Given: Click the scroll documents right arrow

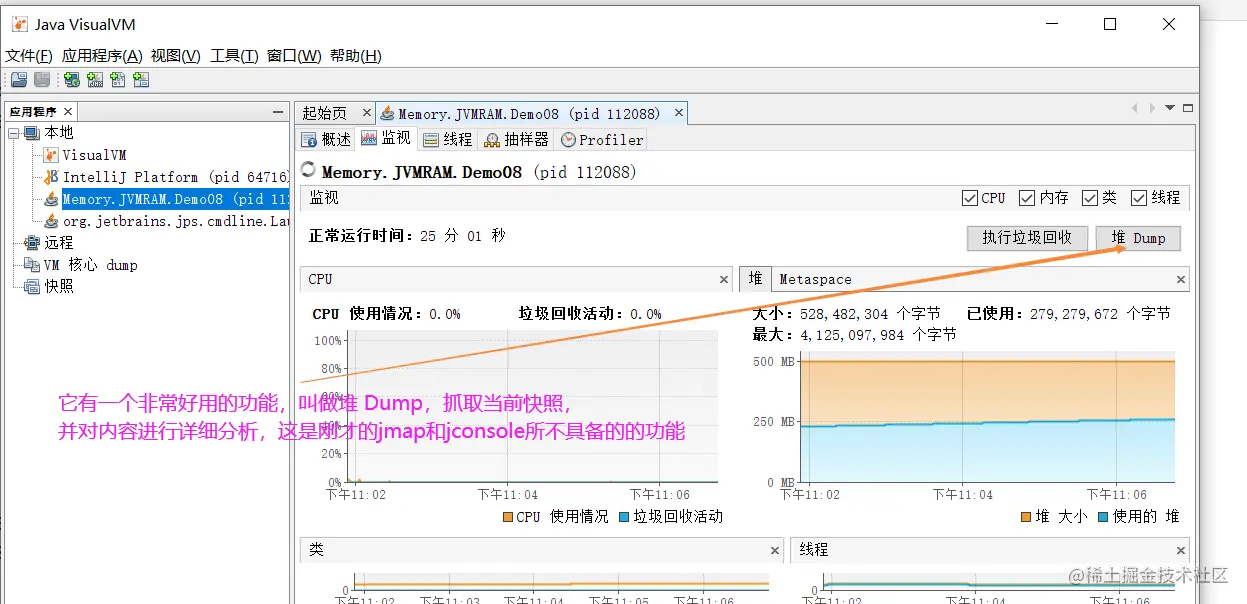Looking at the screenshot, I should coord(1152,108).
